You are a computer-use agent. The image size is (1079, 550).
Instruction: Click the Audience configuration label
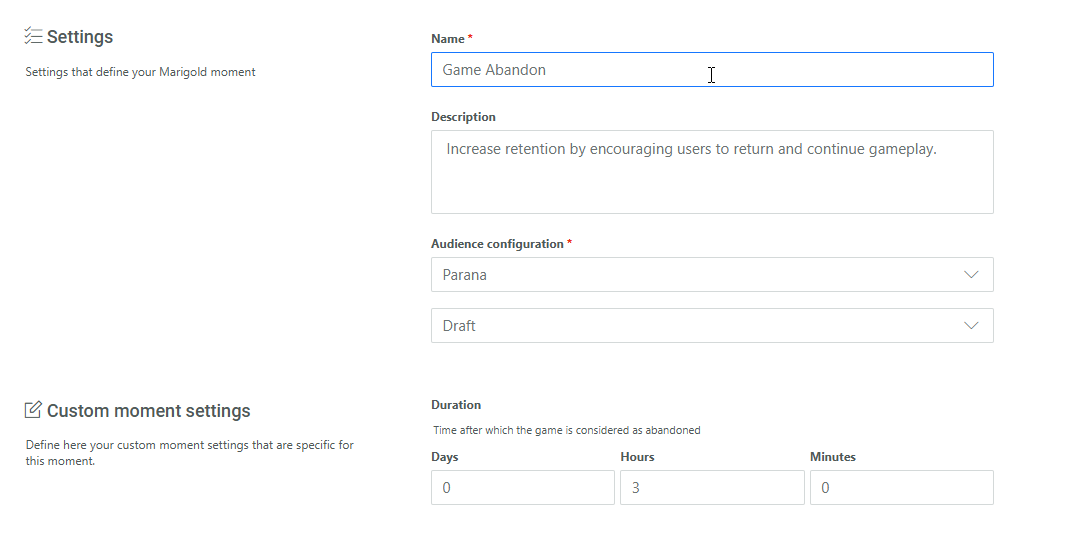[x=497, y=244]
